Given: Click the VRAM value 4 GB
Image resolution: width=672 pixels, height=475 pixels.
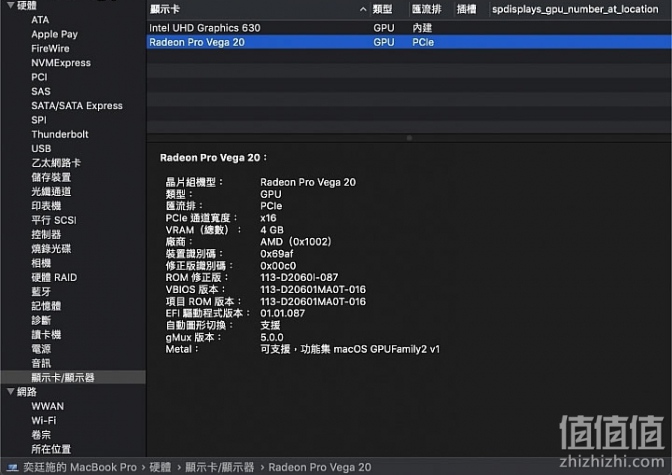Looking at the screenshot, I should tap(272, 230).
